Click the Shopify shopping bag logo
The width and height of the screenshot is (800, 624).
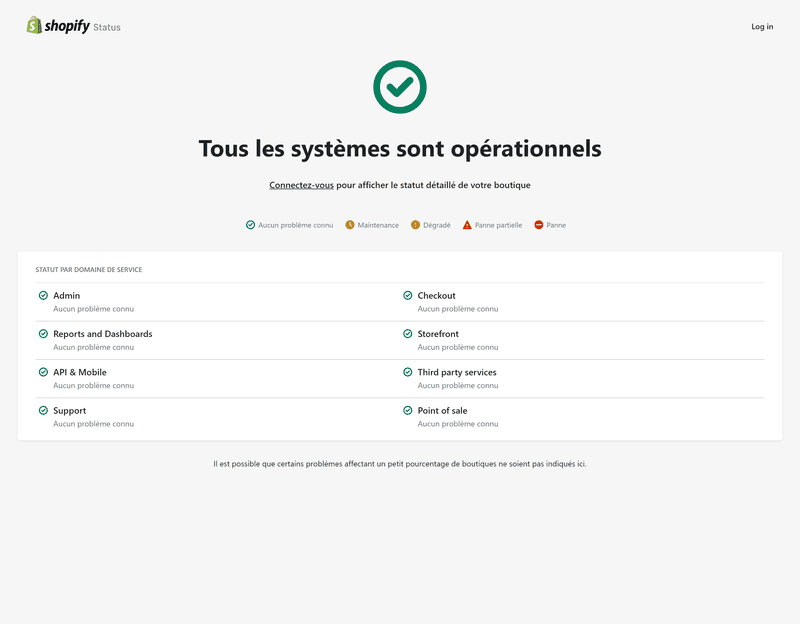click(35, 26)
